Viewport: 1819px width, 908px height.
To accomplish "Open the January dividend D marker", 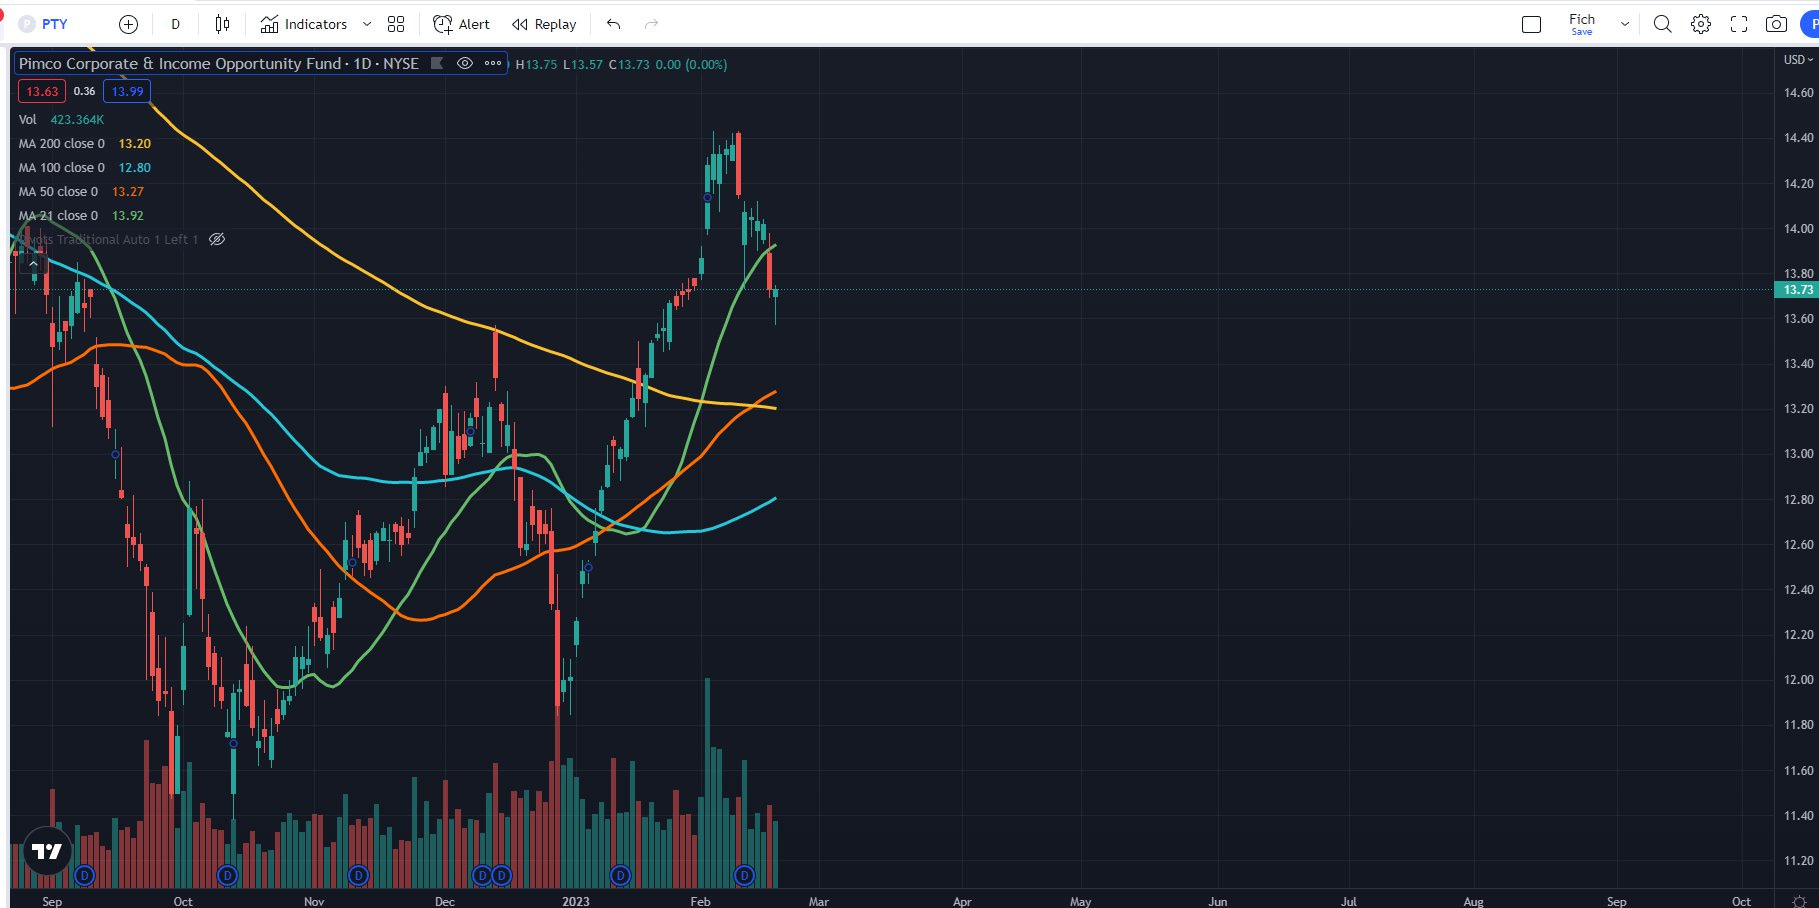I will [x=620, y=876].
